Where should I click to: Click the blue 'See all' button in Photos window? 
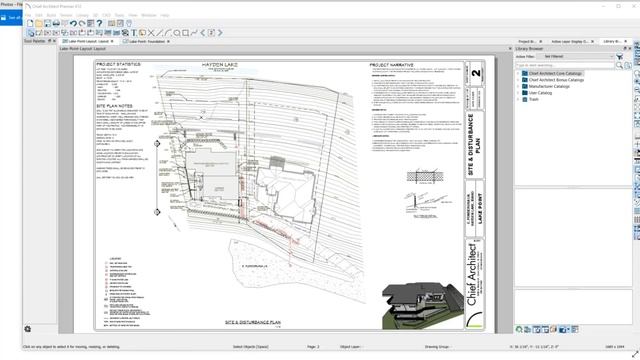click(x=11, y=18)
